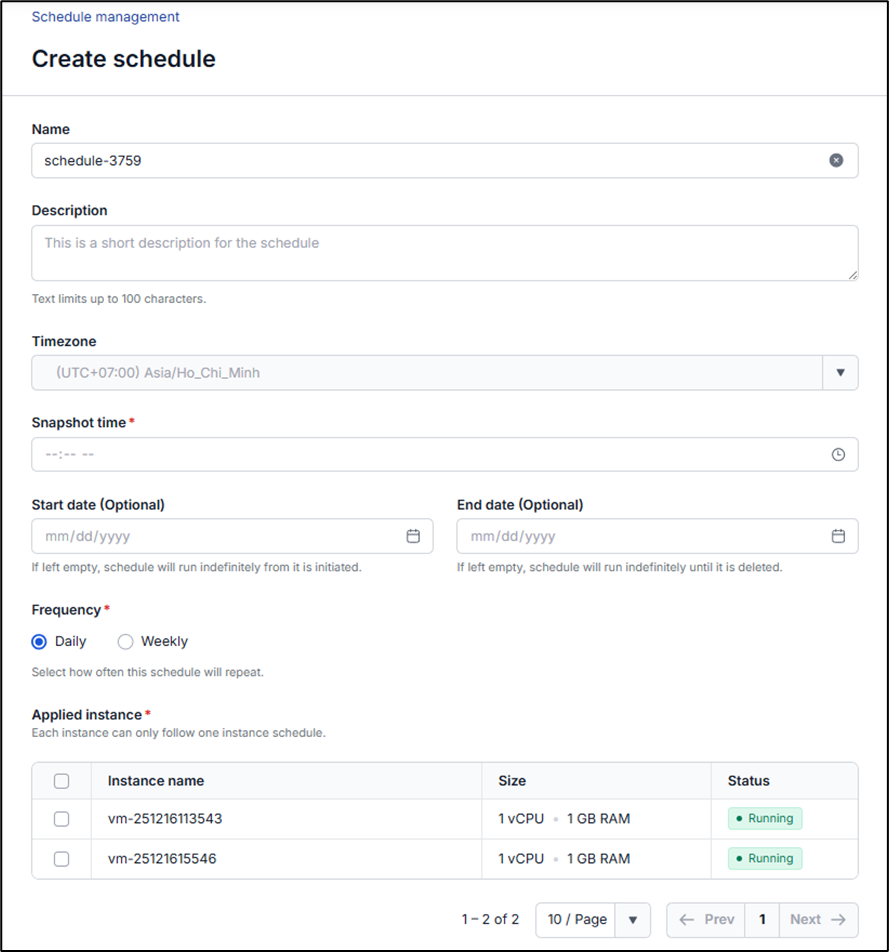This screenshot has width=889, height=952.
Task: Clear the Name field with the X icon
Action: click(836, 160)
